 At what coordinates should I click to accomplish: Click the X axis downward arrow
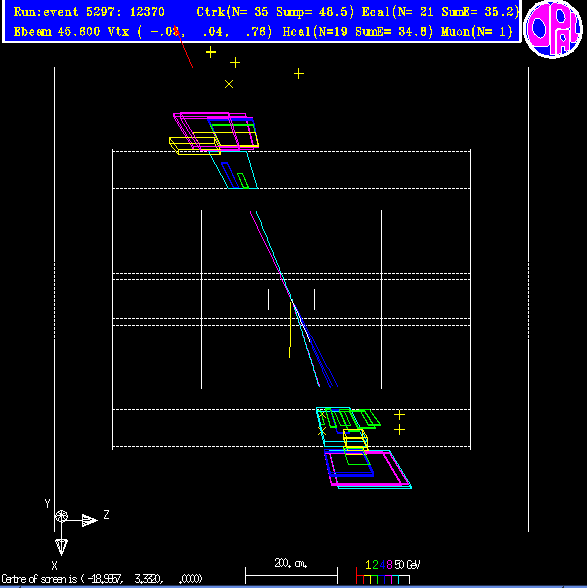62,547
